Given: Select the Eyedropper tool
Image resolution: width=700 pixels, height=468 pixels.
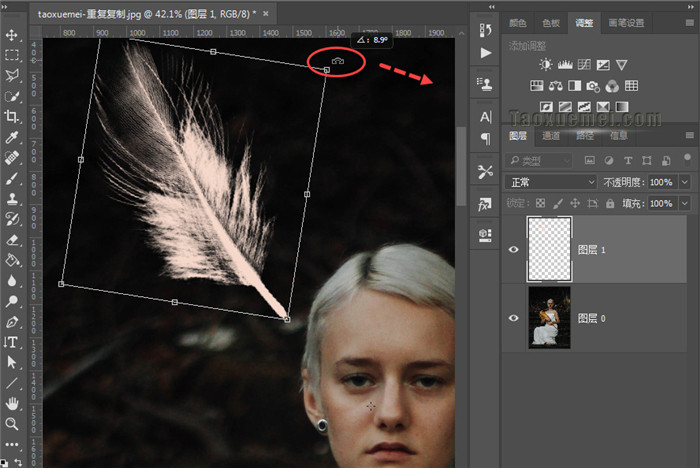Looking at the screenshot, I should (12, 138).
